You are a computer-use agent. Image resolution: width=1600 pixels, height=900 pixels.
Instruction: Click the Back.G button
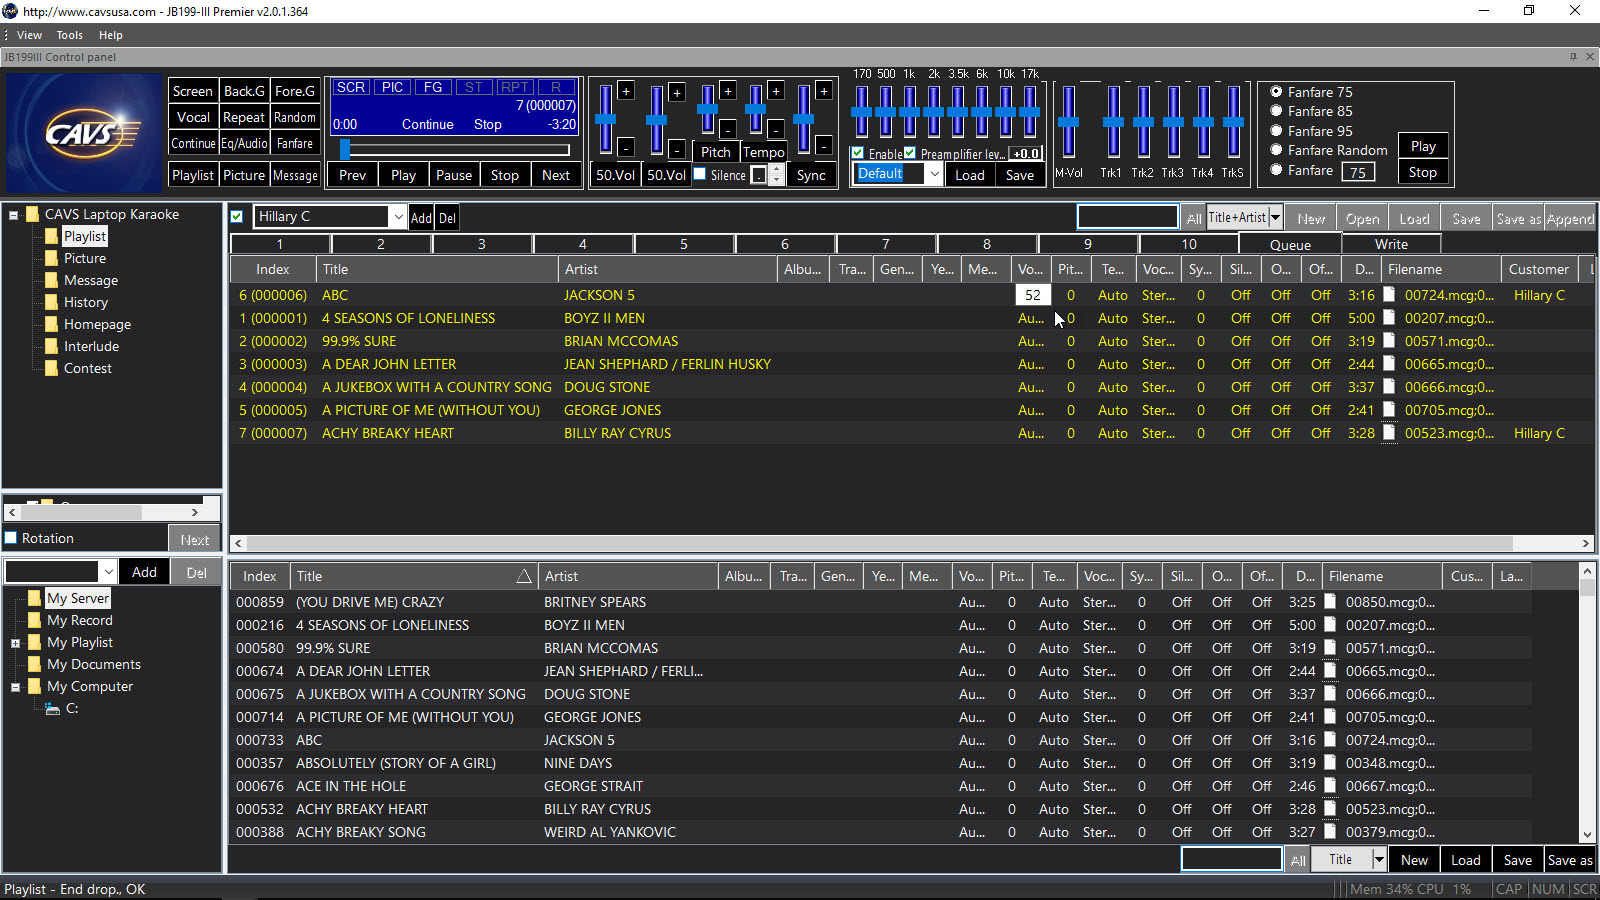[x=244, y=91]
